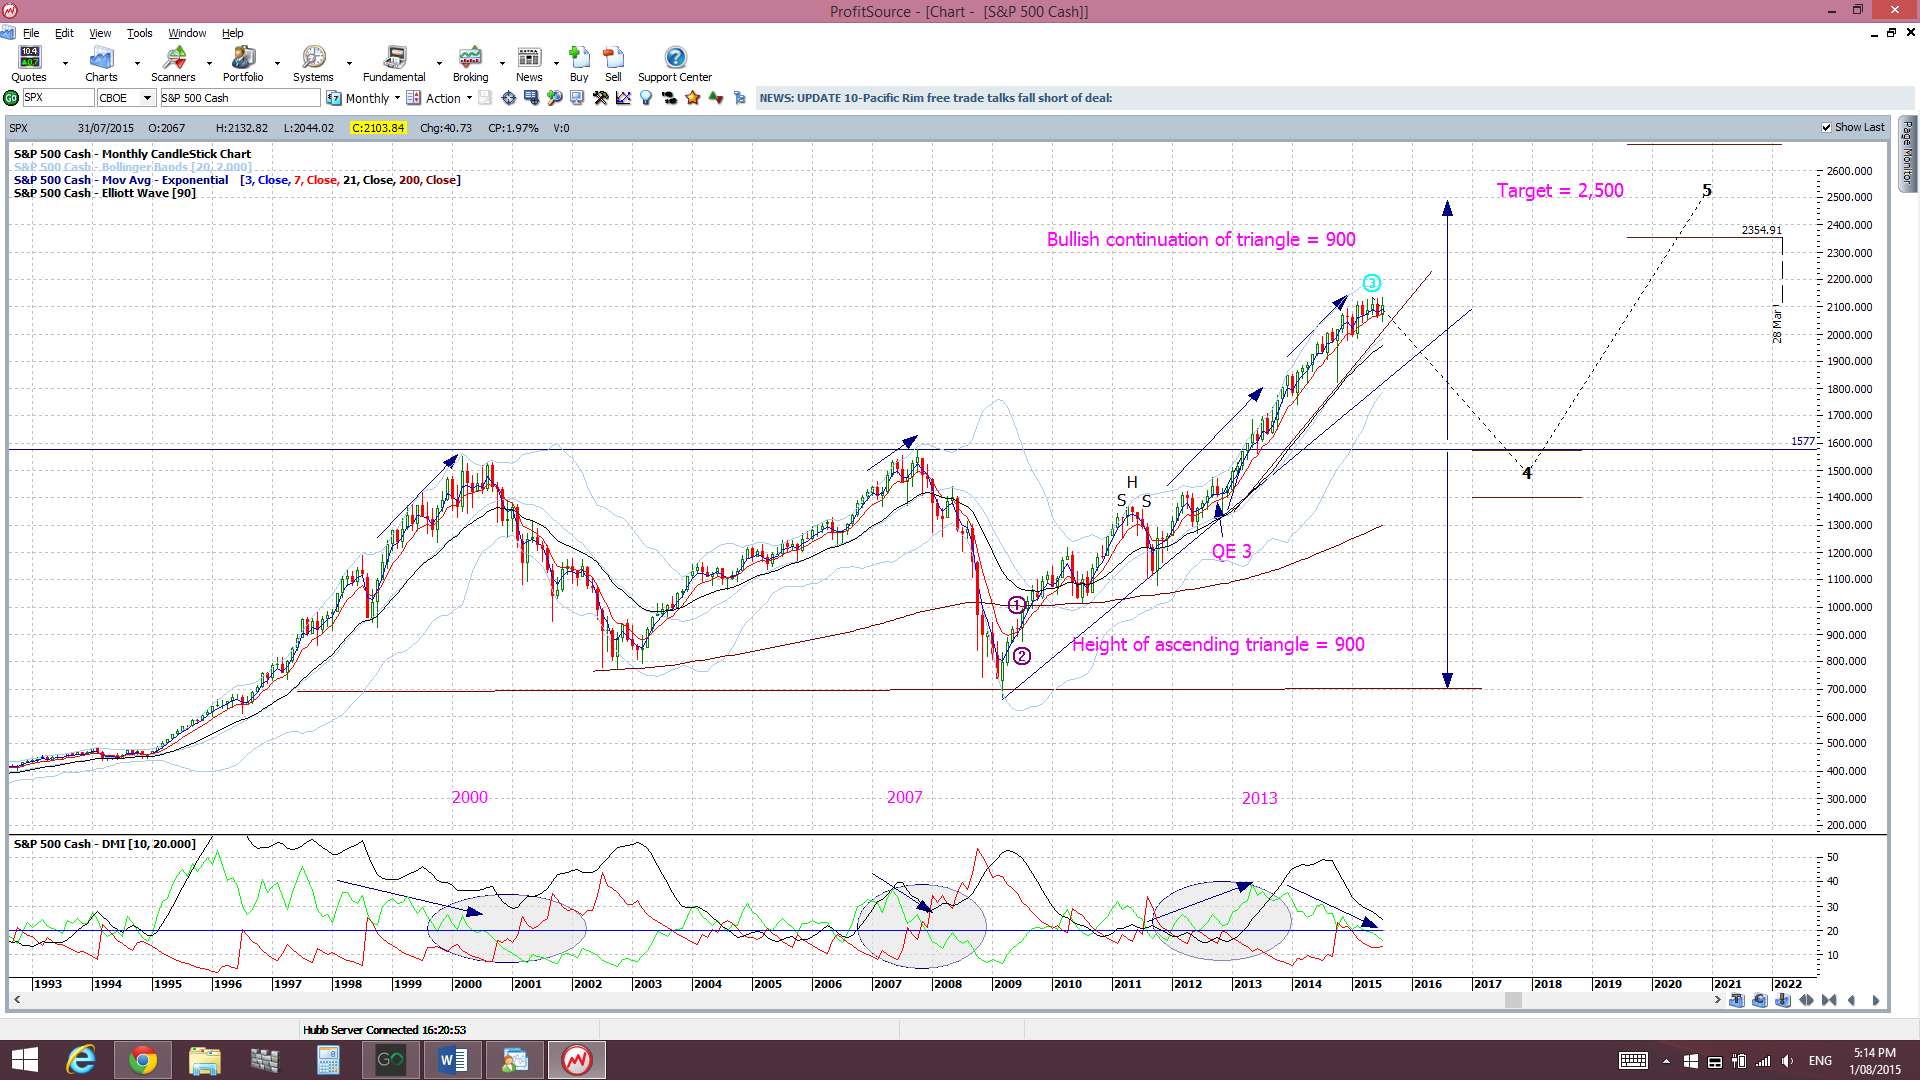Open the CBOE exchange combo box

pyautogui.click(x=126, y=98)
